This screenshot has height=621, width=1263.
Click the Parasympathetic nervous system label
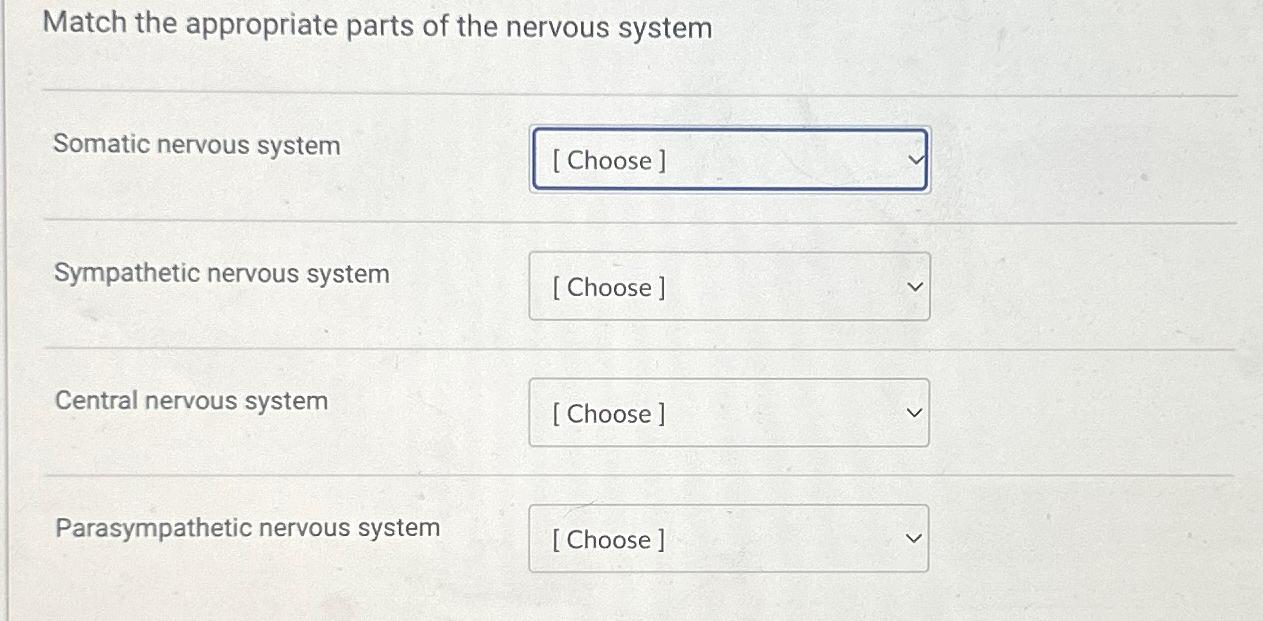coord(247,528)
